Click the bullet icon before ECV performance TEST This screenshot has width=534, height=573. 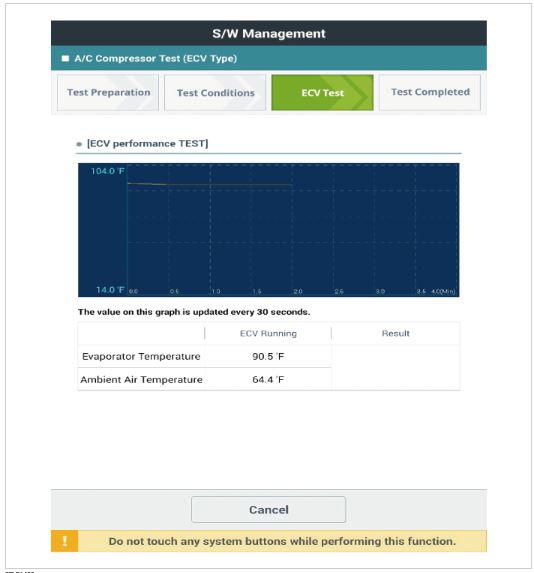(79, 144)
